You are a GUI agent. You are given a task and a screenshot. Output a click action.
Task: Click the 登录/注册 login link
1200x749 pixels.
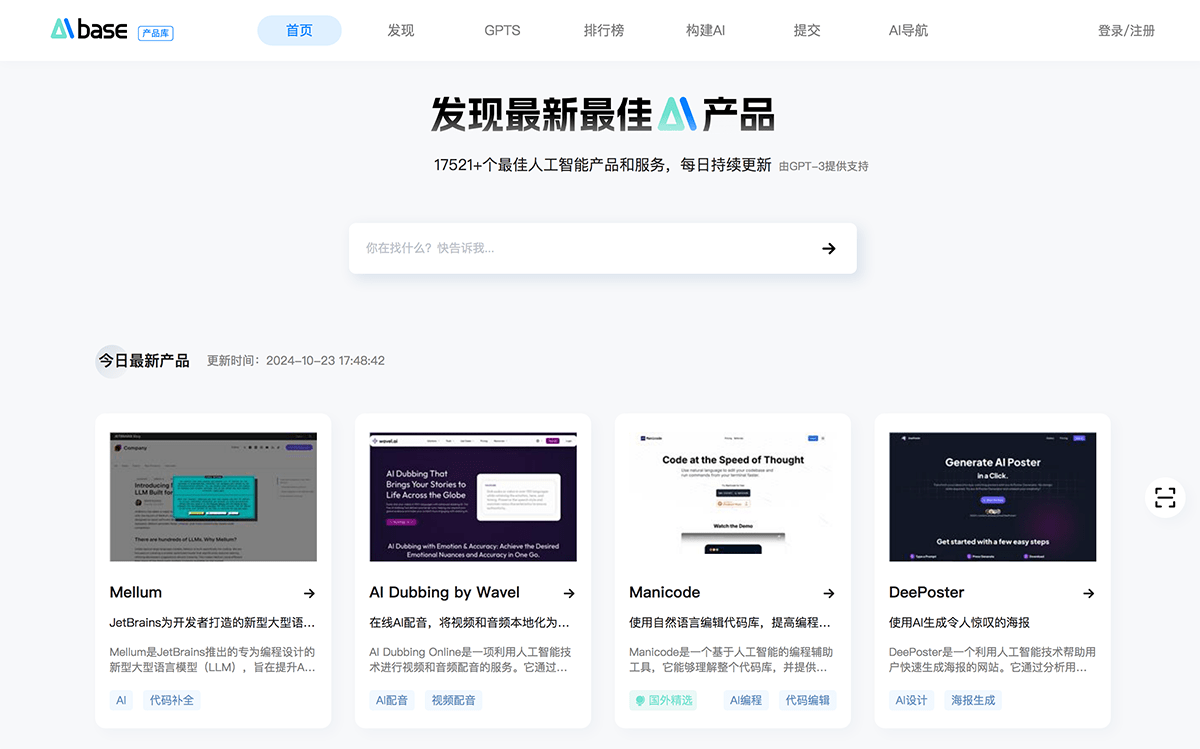coord(1126,30)
